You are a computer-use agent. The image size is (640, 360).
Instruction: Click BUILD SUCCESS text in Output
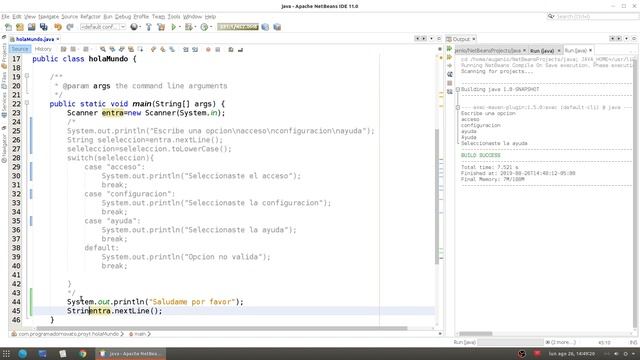480,156
